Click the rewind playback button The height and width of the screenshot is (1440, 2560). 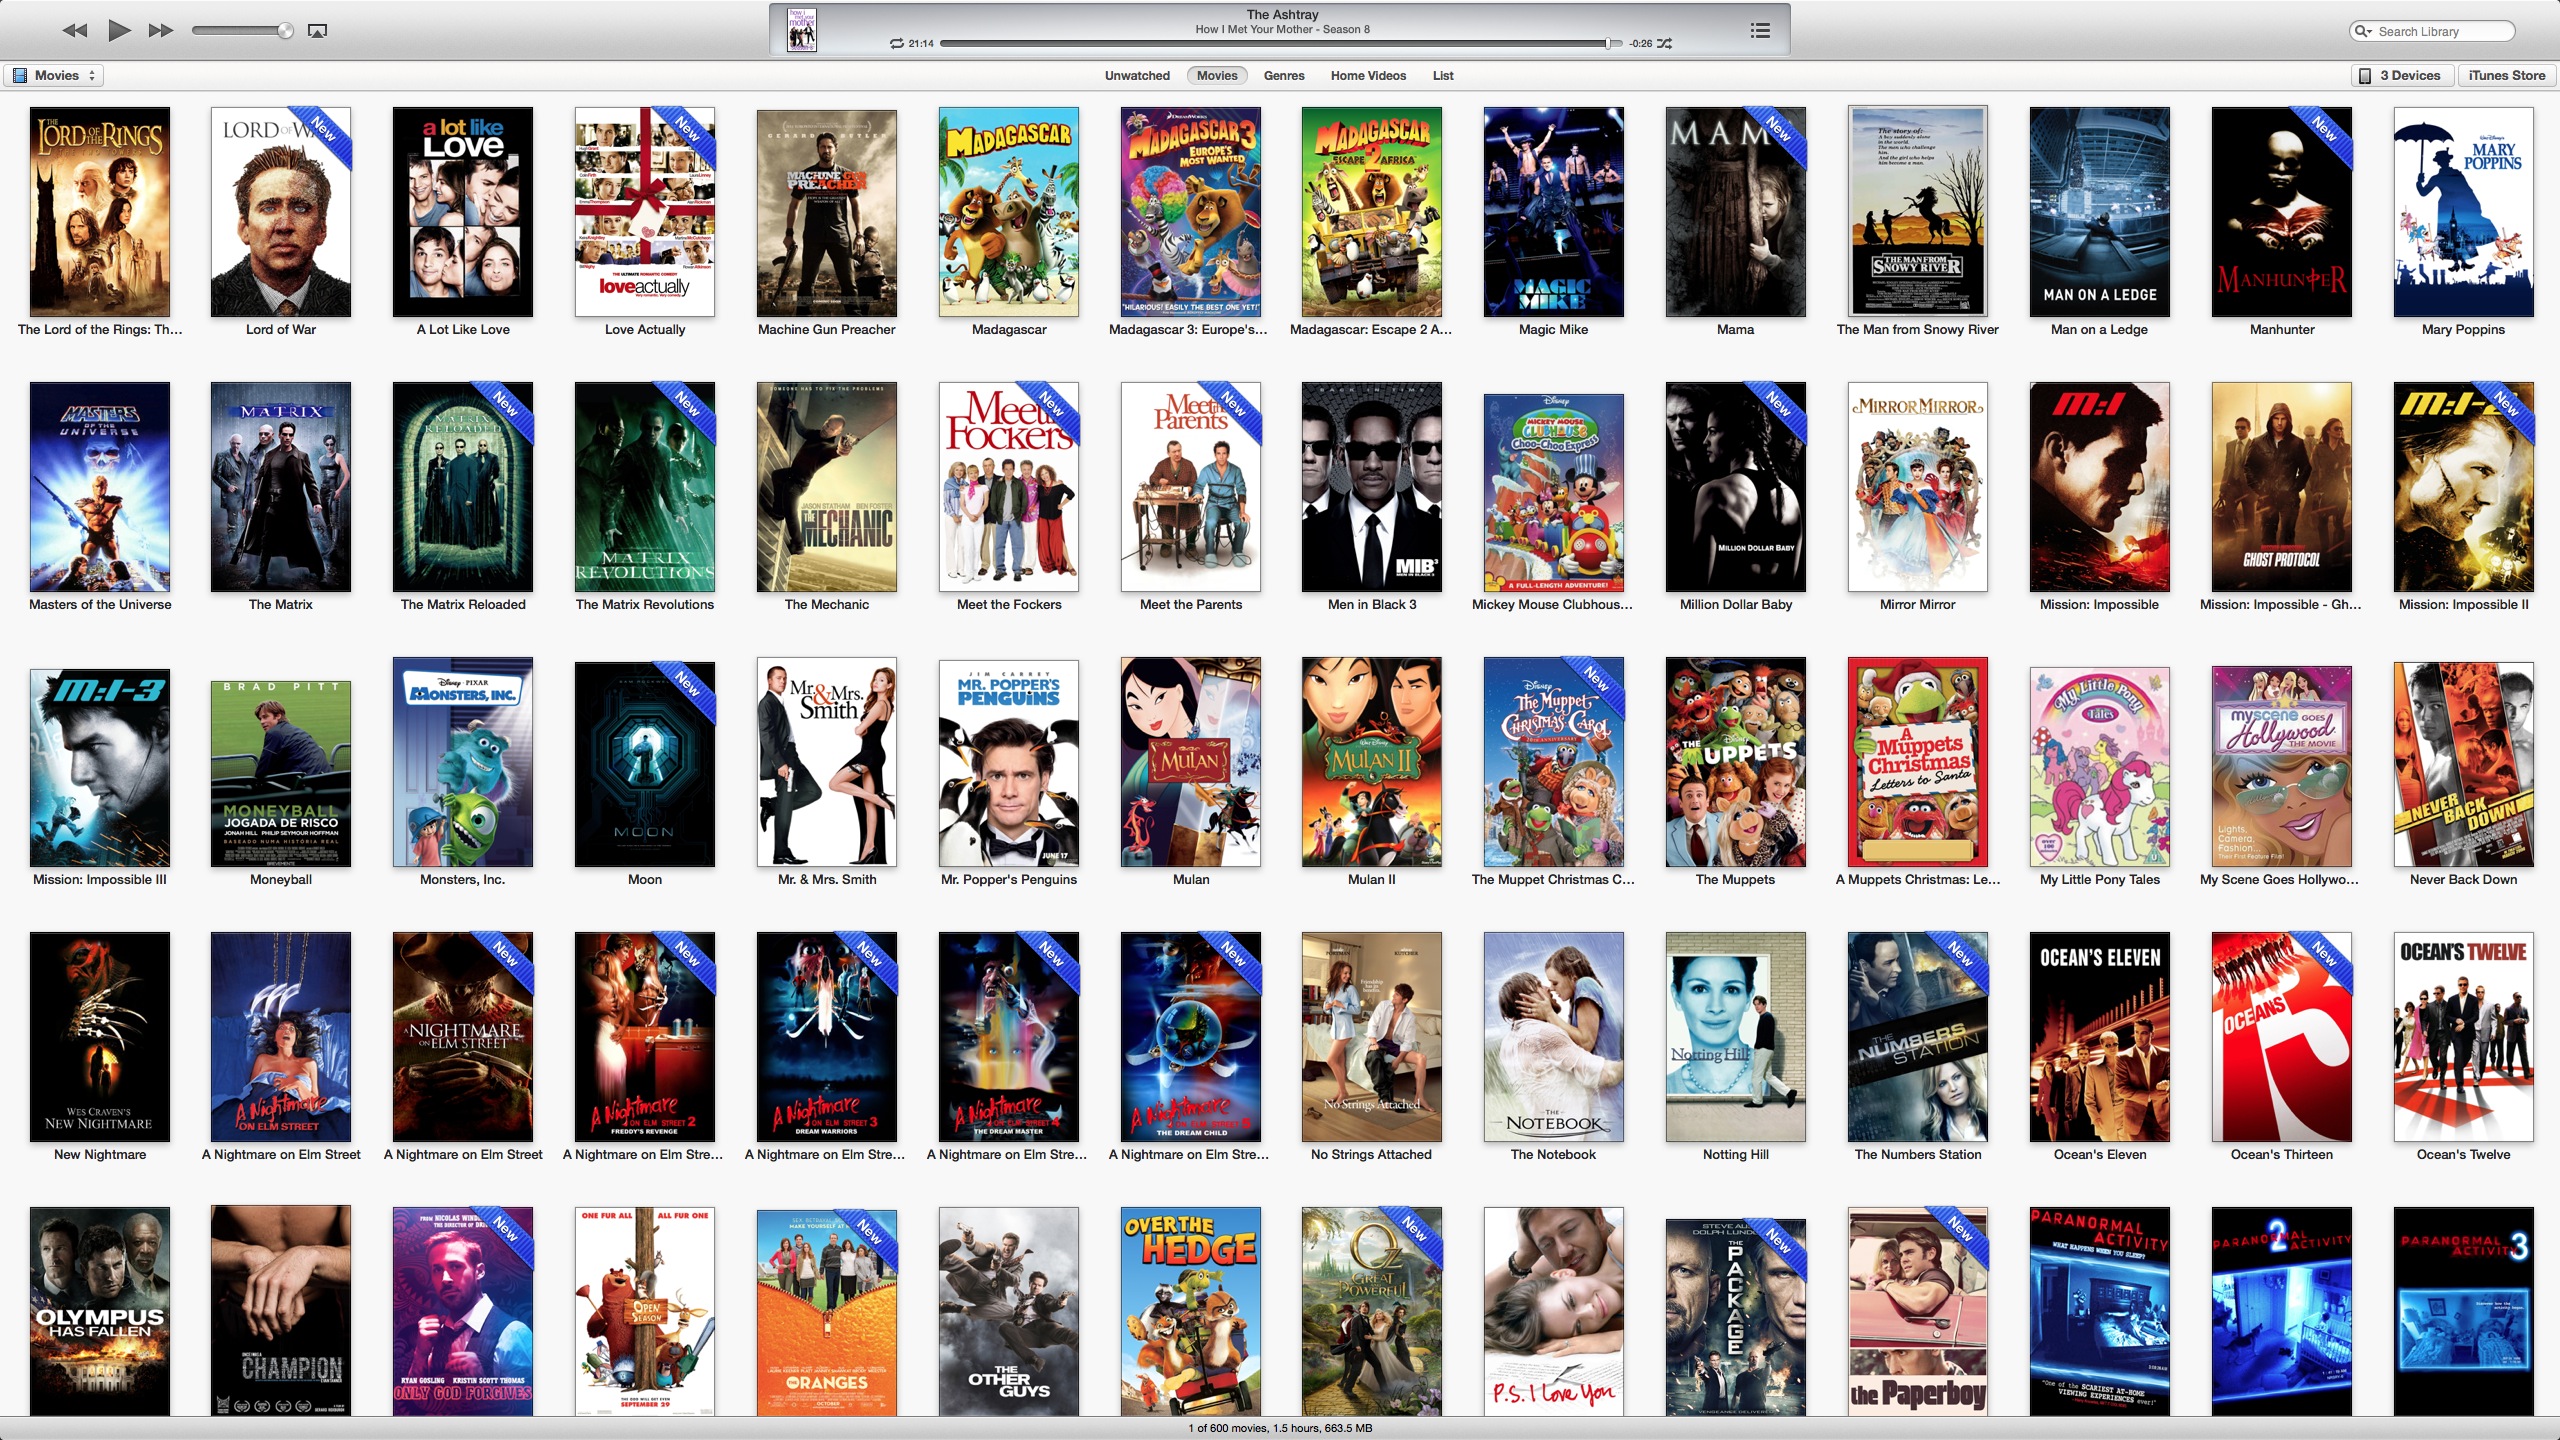(75, 30)
